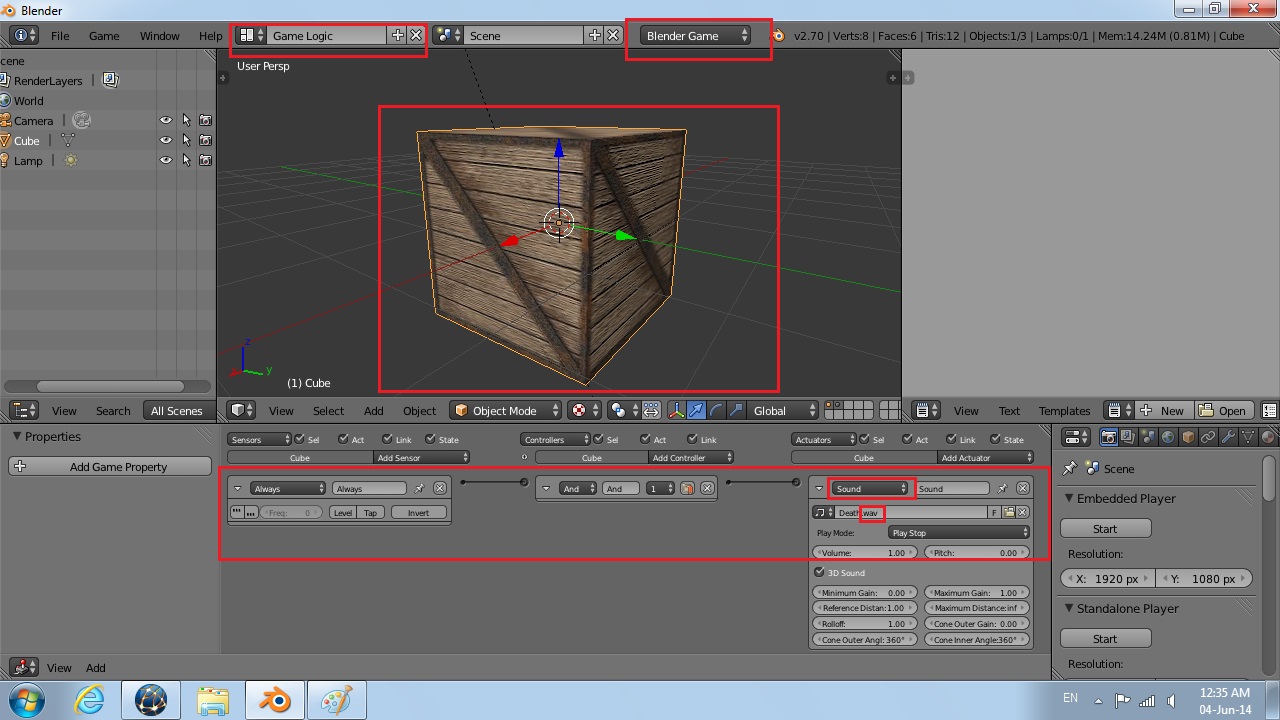1280x720 pixels.
Task: Open the Sensors show options dropdown
Action: point(259,439)
